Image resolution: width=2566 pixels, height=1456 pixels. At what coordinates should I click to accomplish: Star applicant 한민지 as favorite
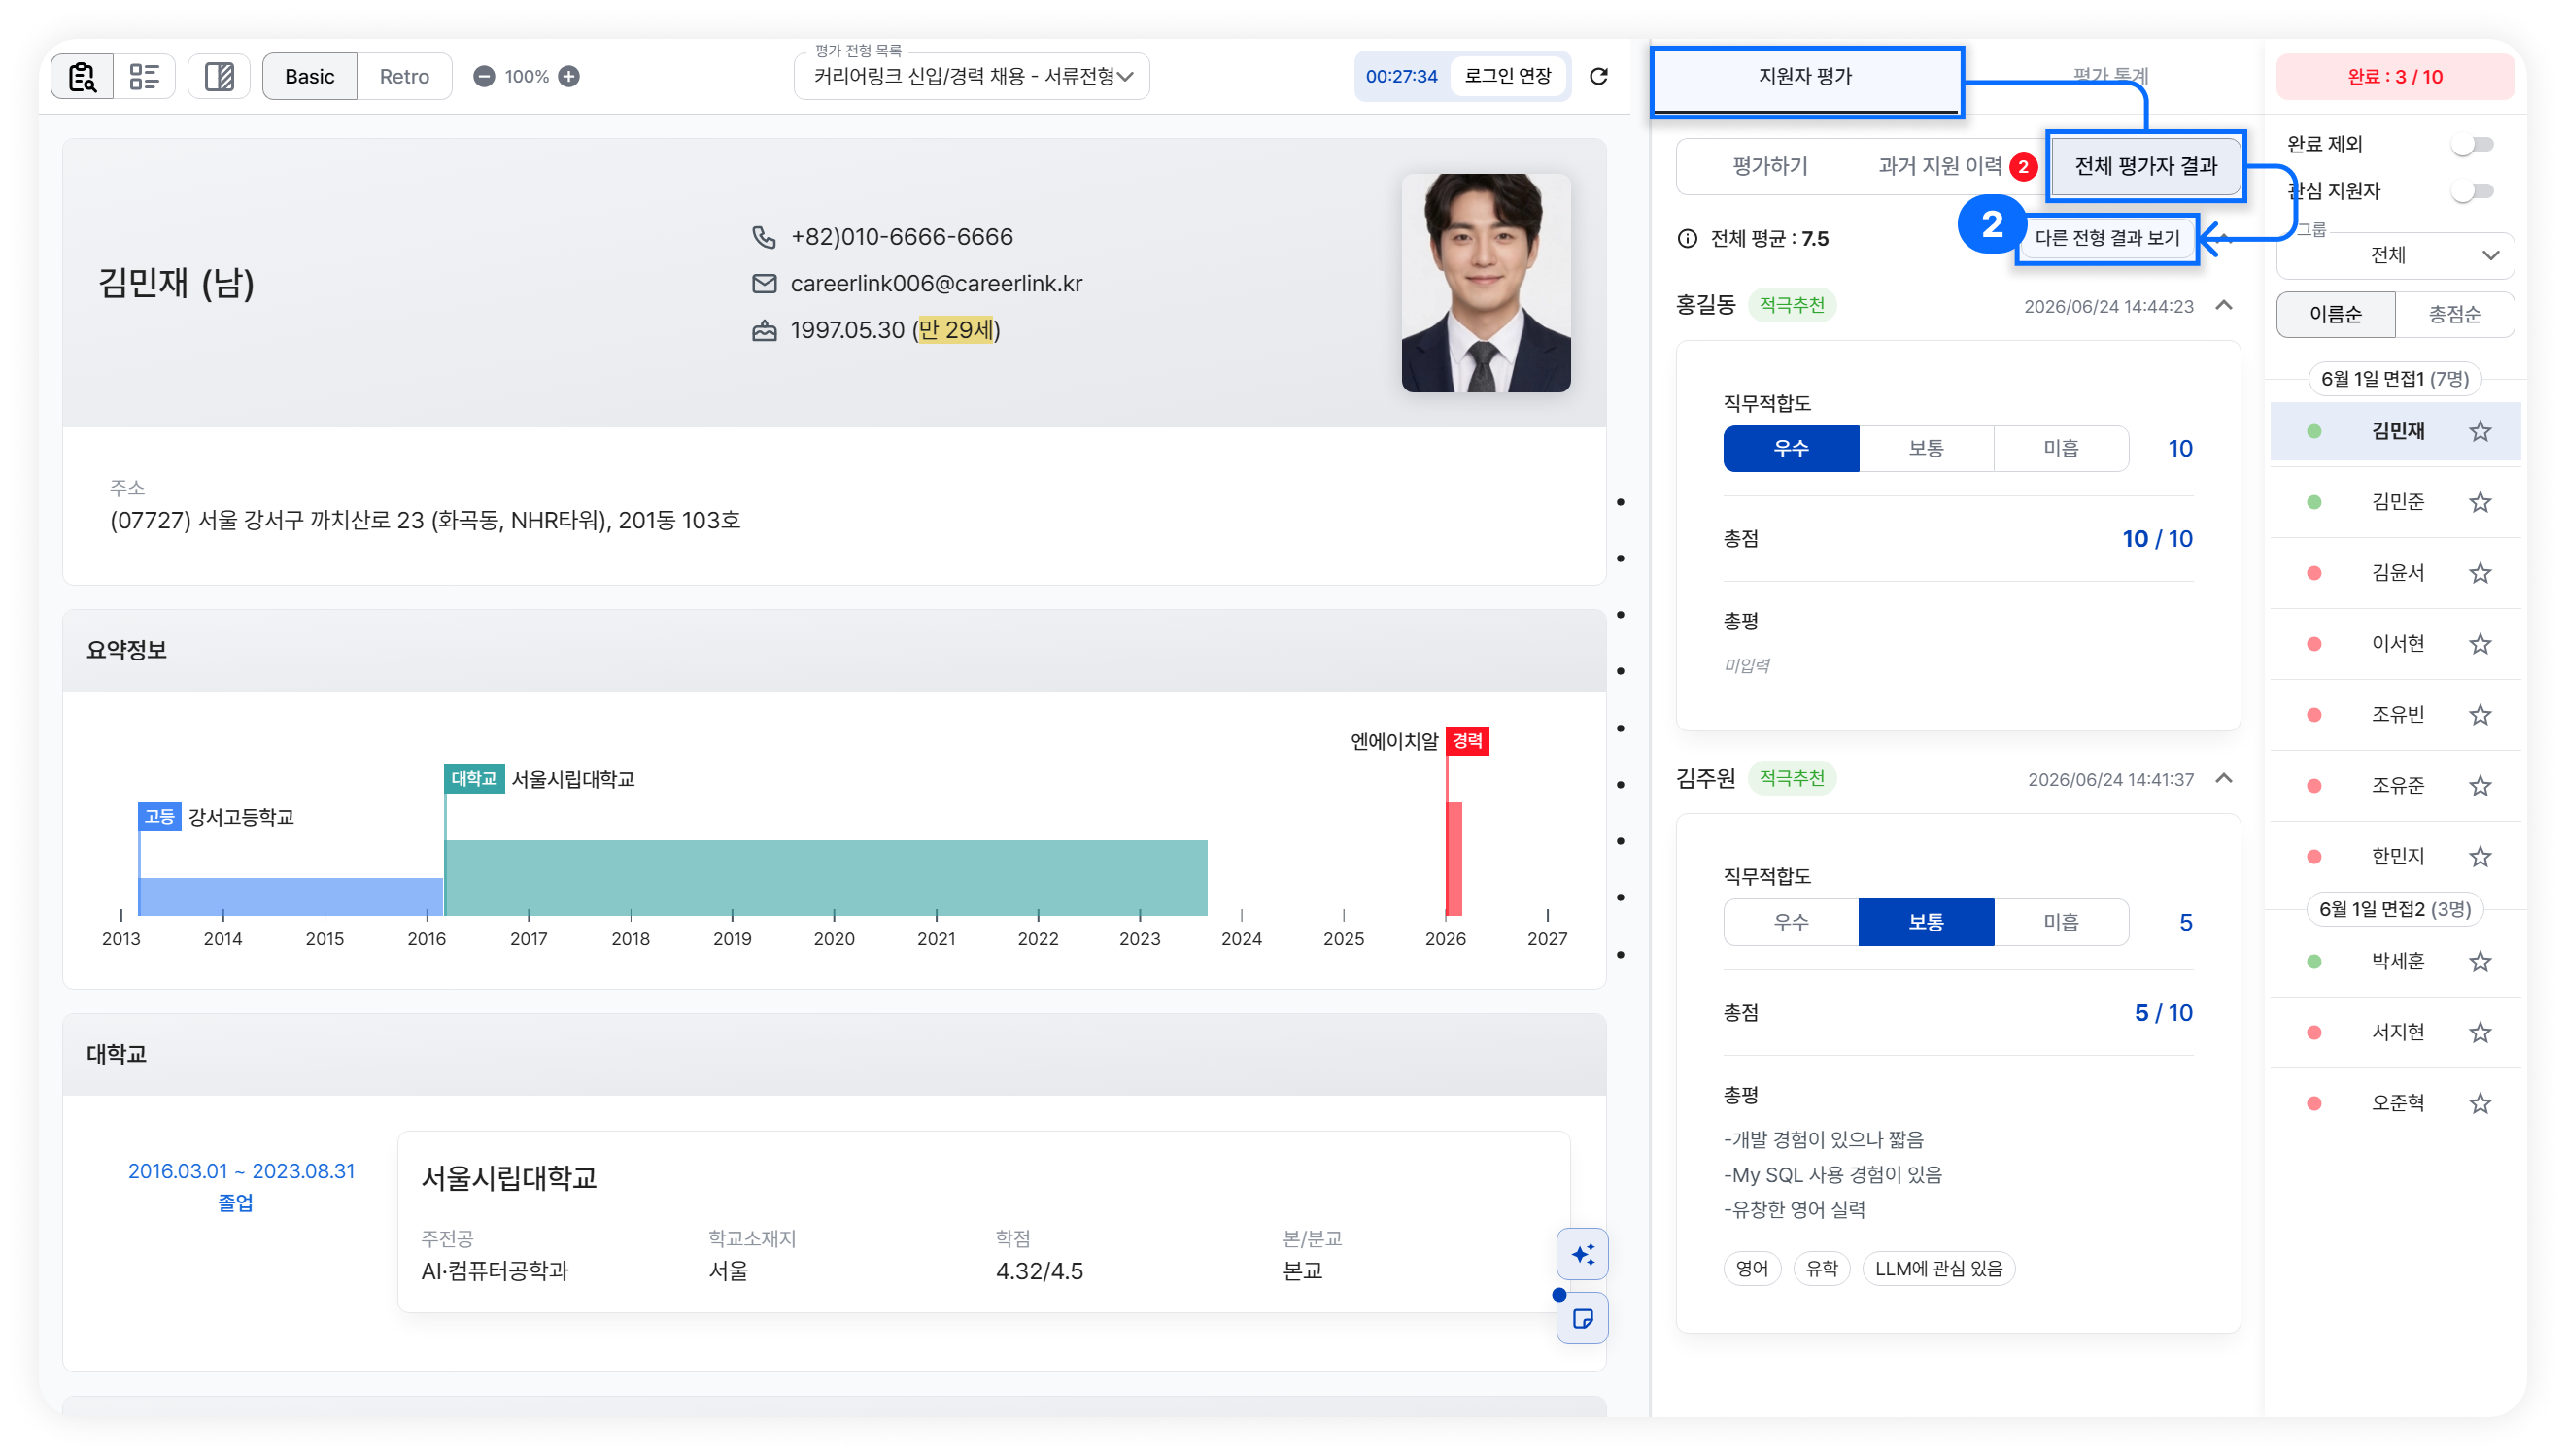2480,857
